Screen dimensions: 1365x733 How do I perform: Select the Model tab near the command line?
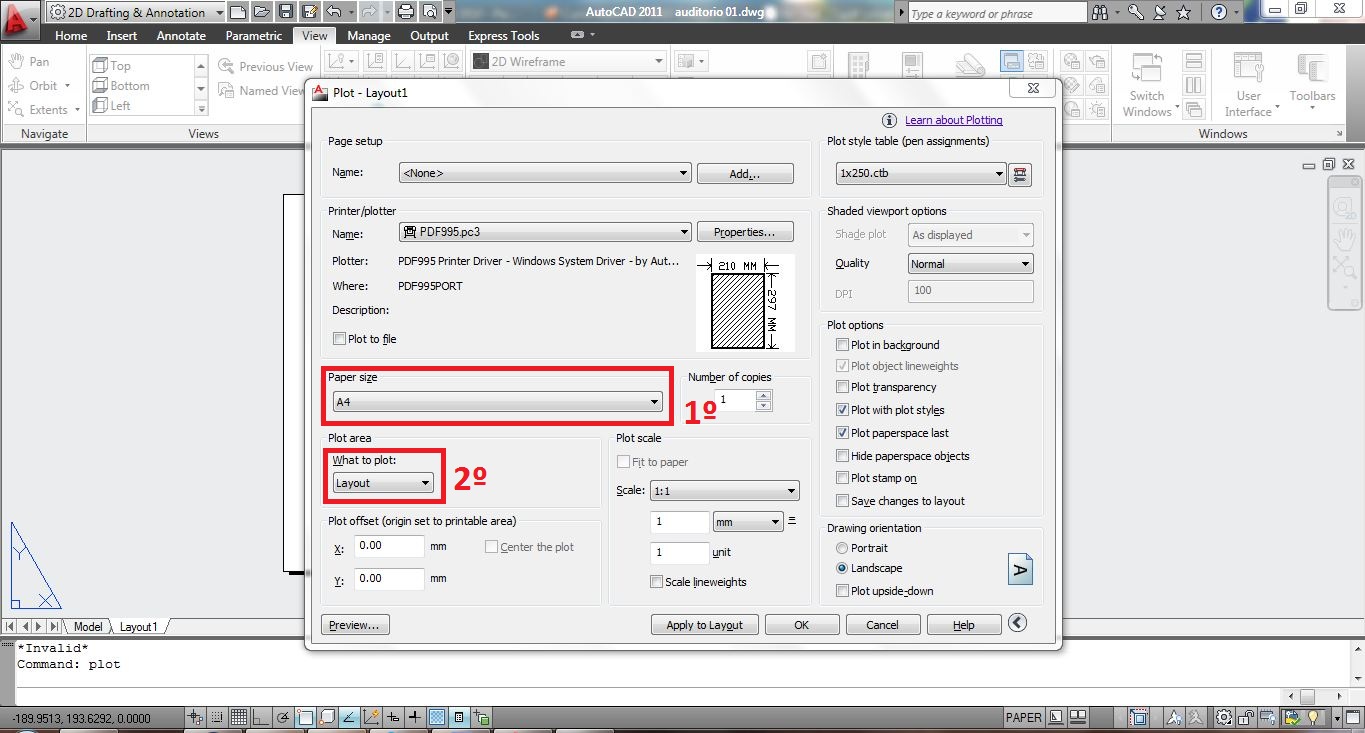87,626
